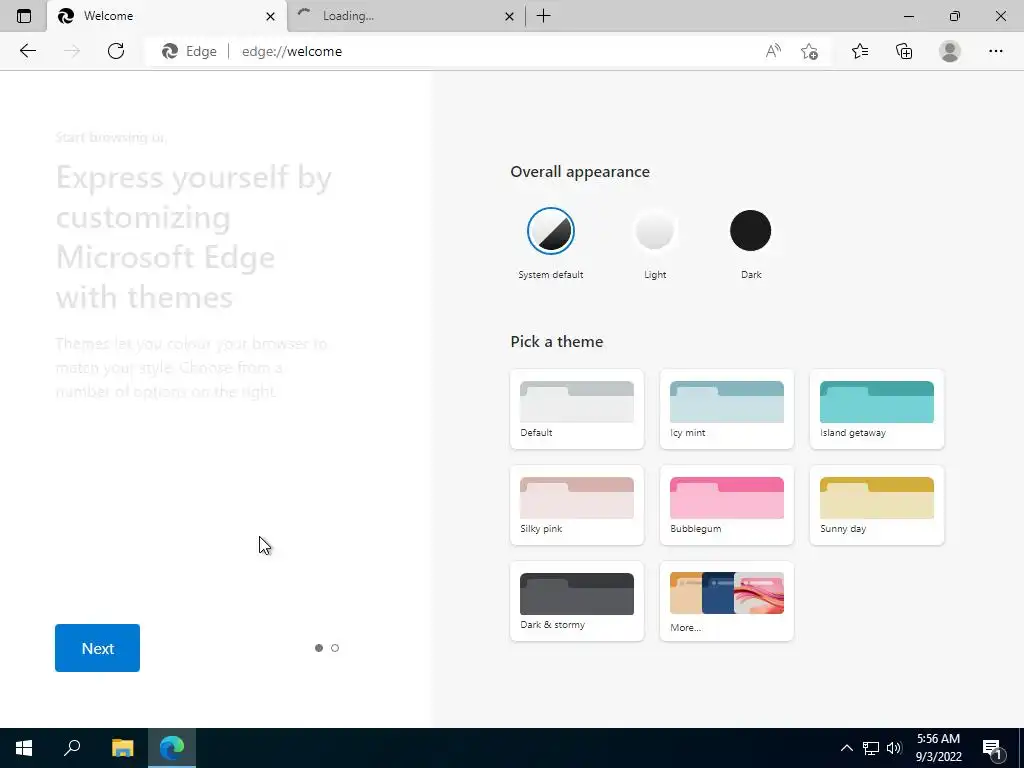The height and width of the screenshot is (768, 1024).
Task: Restore down the Edge window
Action: pos(955,16)
